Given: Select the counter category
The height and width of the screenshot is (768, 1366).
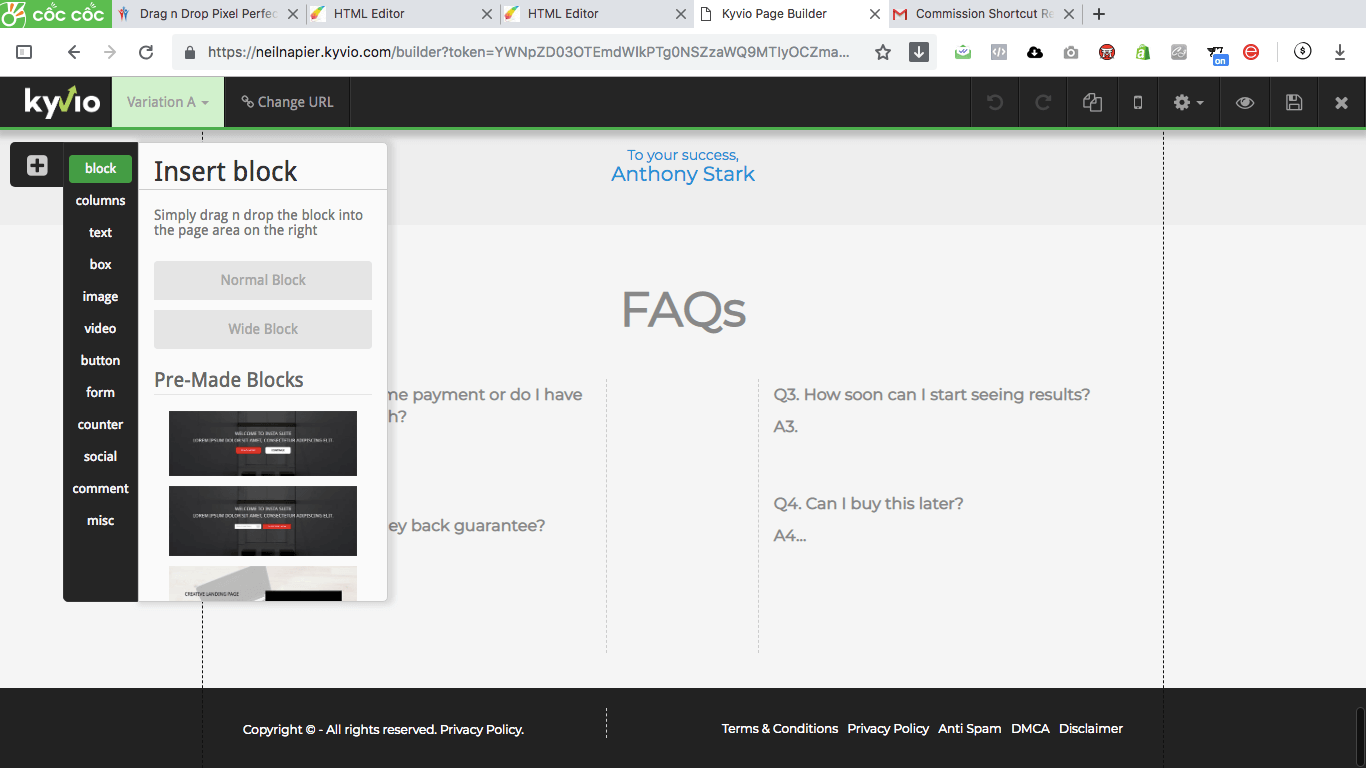Looking at the screenshot, I should point(100,424).
